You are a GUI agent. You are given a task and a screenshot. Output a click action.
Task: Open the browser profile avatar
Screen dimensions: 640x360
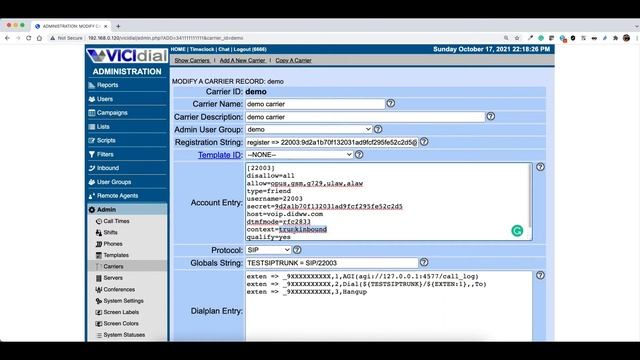click(x=627, y=38)
